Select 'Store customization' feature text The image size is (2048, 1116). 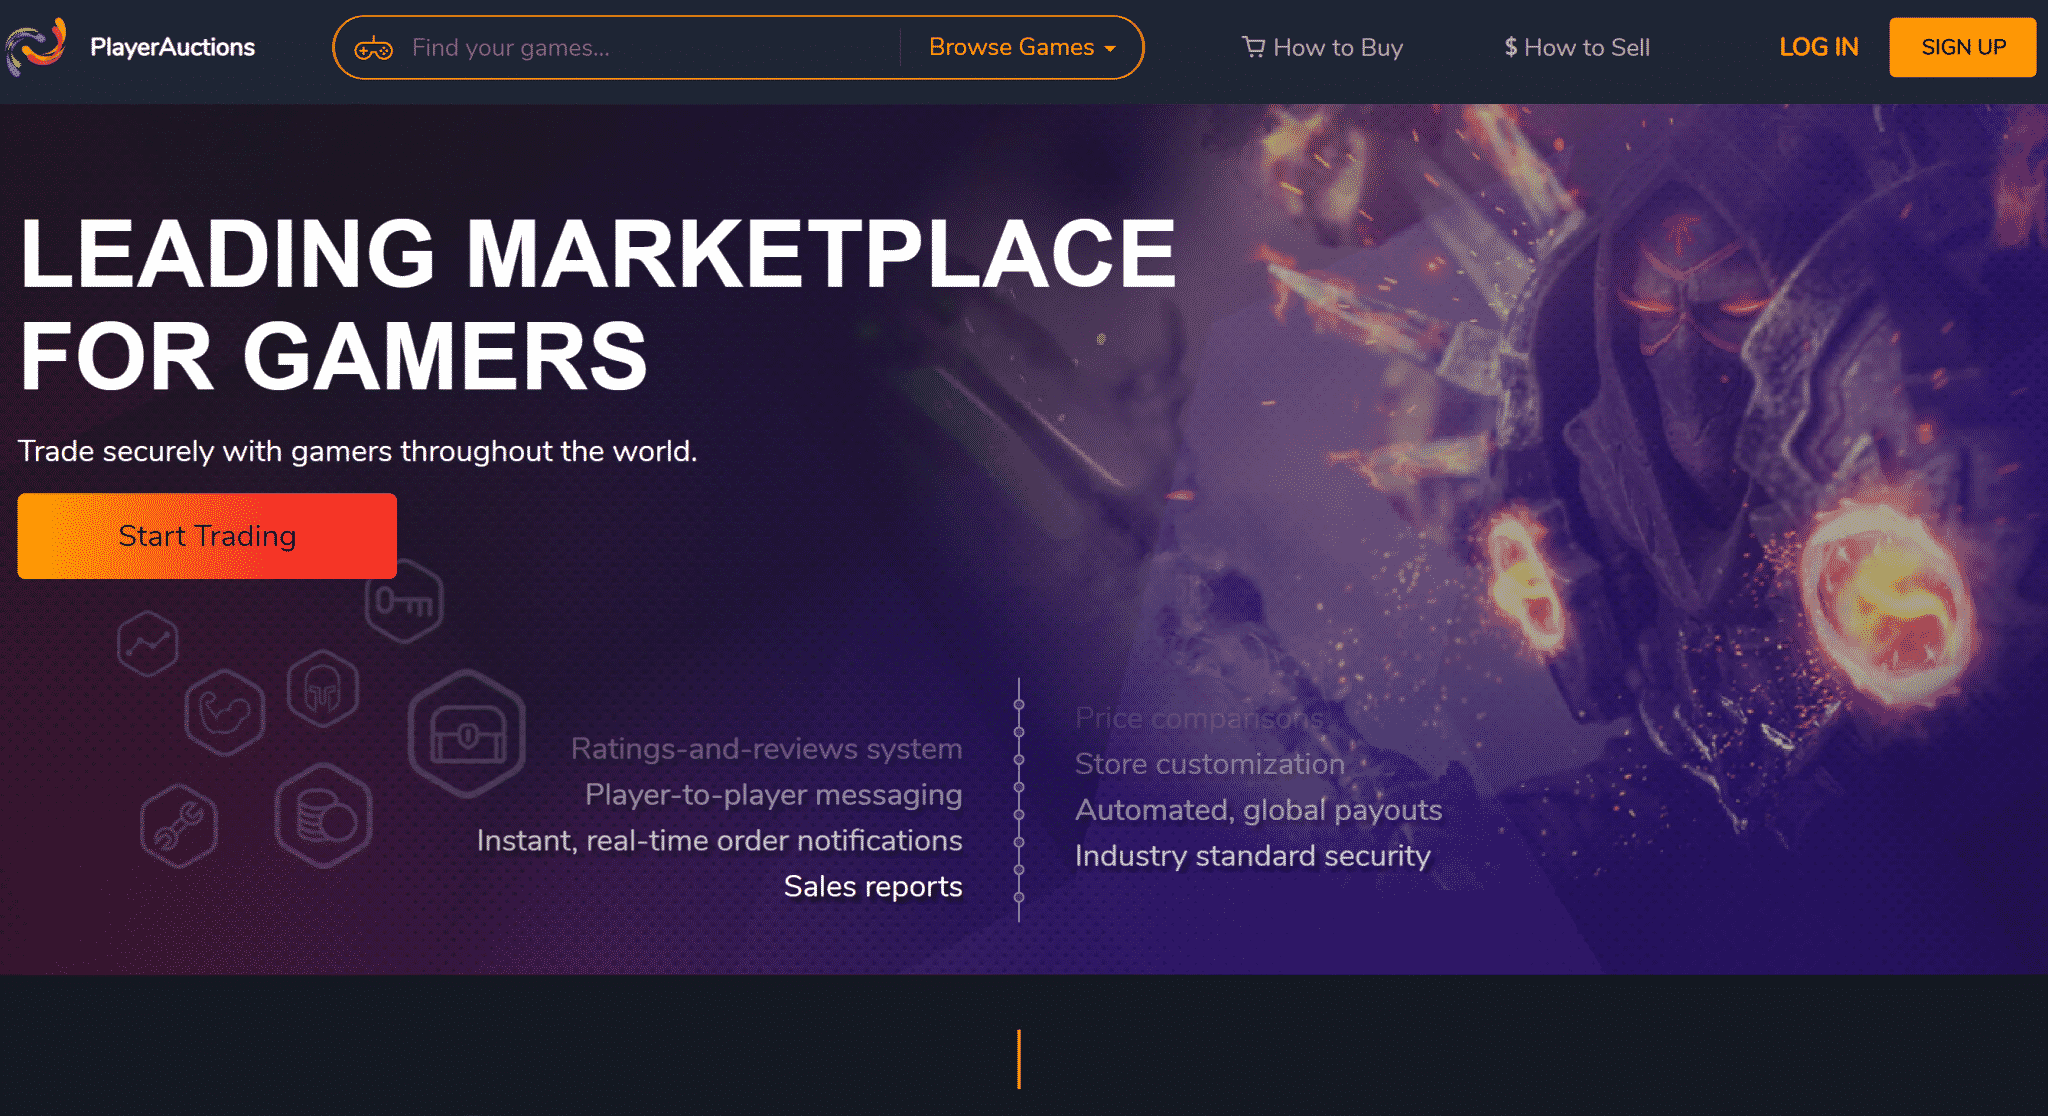click(1210, 764)
